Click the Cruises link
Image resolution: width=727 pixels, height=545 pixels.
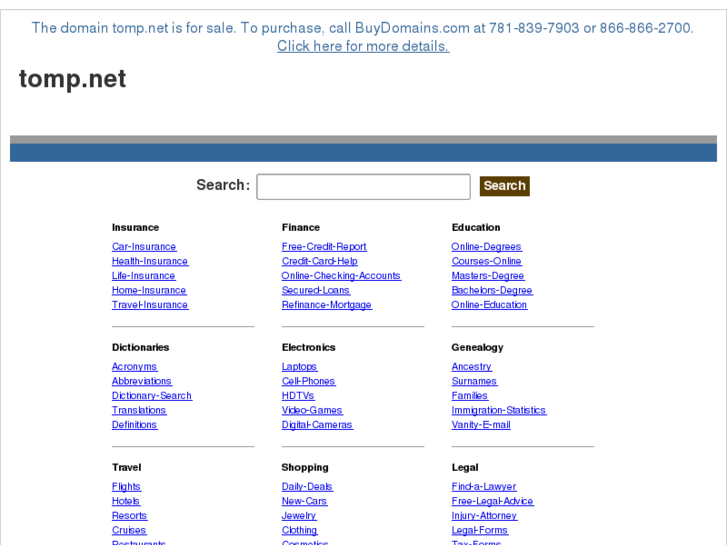129,530
